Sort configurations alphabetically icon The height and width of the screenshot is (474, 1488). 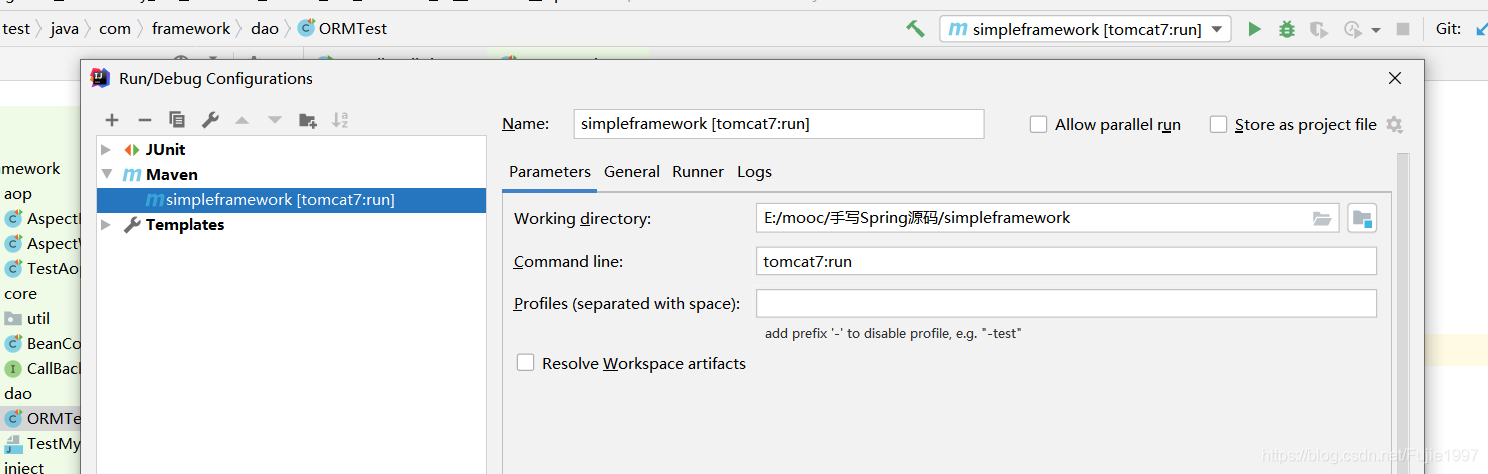pyautogui.click(x=340, y=120)
